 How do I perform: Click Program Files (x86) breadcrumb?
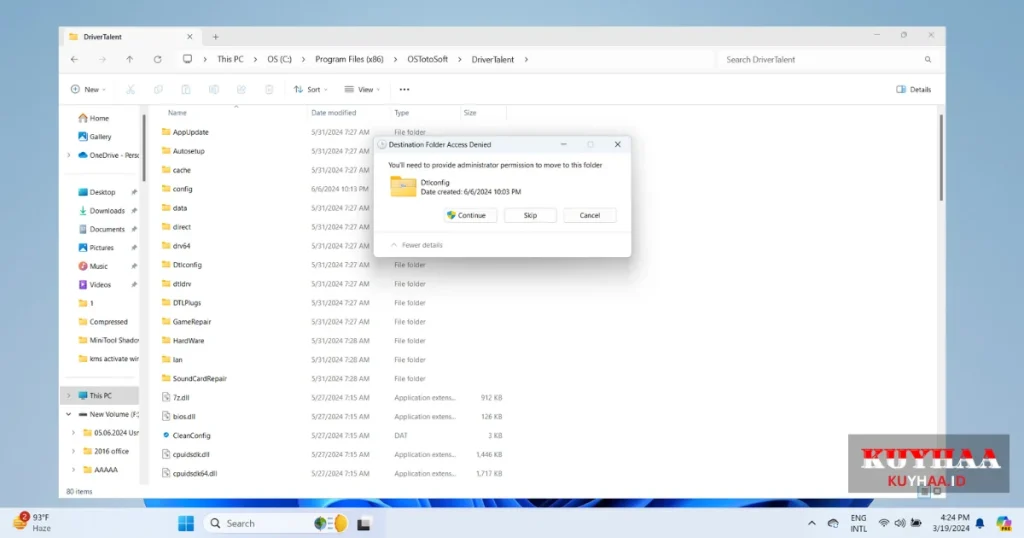(349, 59)
